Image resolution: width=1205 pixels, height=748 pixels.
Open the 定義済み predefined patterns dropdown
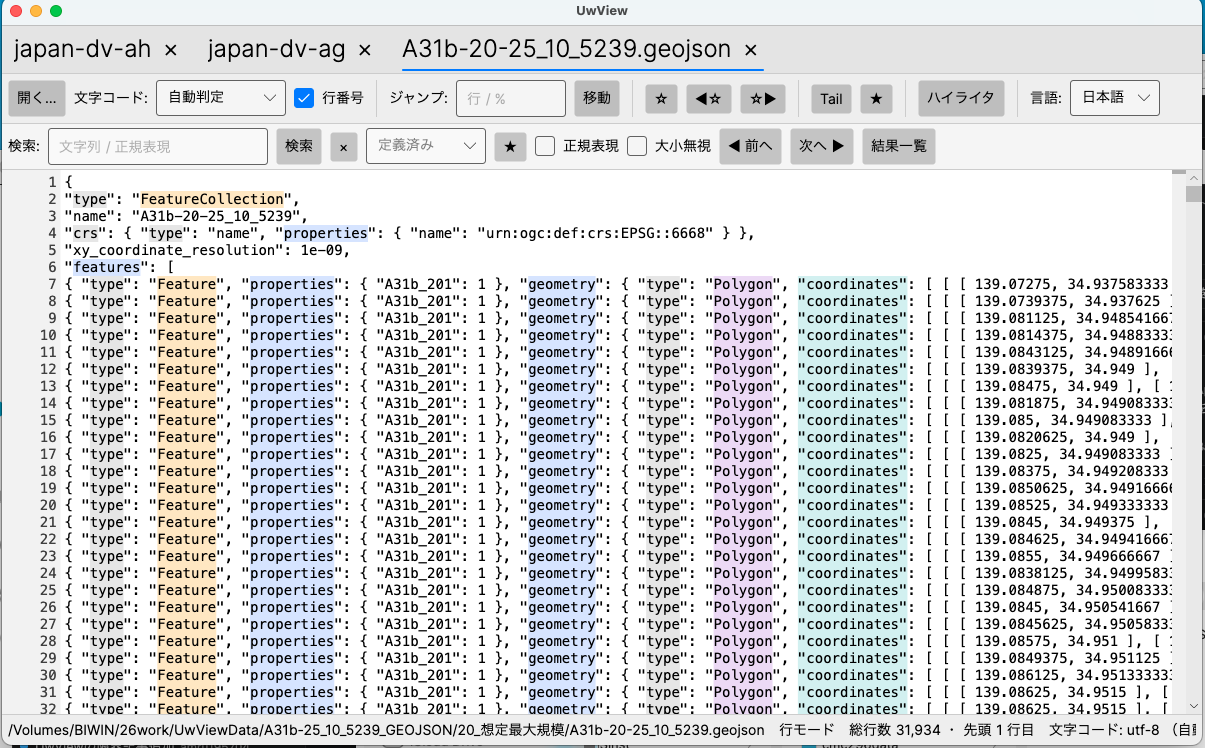pos(426,146)
